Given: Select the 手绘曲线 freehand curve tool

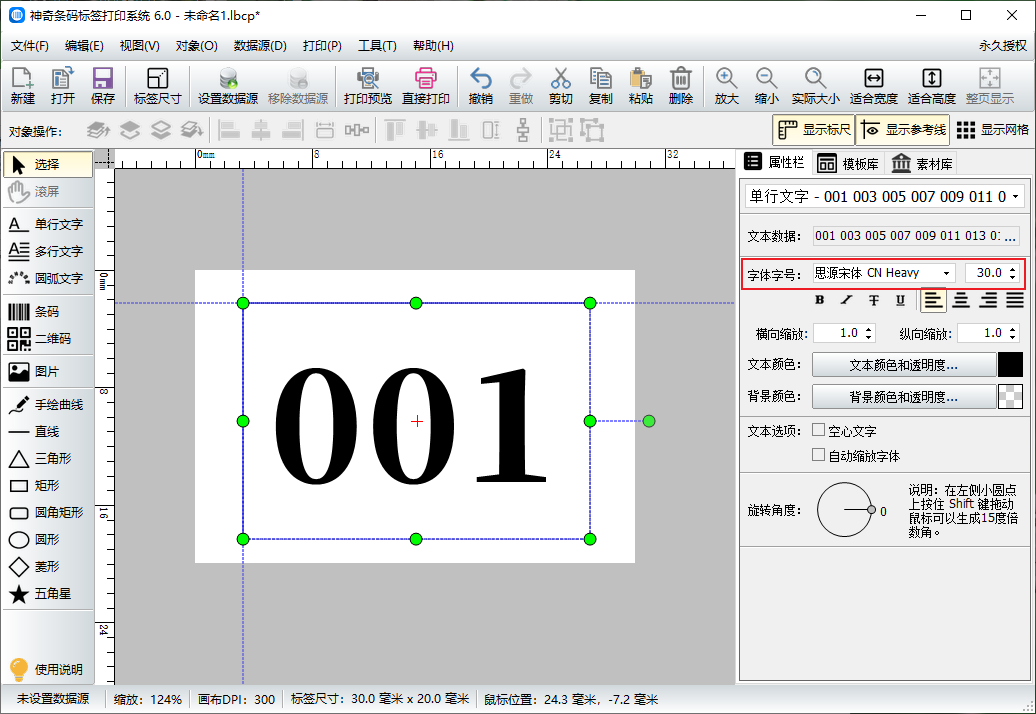Looking at the screenshot, I should (x=47, y=405).
